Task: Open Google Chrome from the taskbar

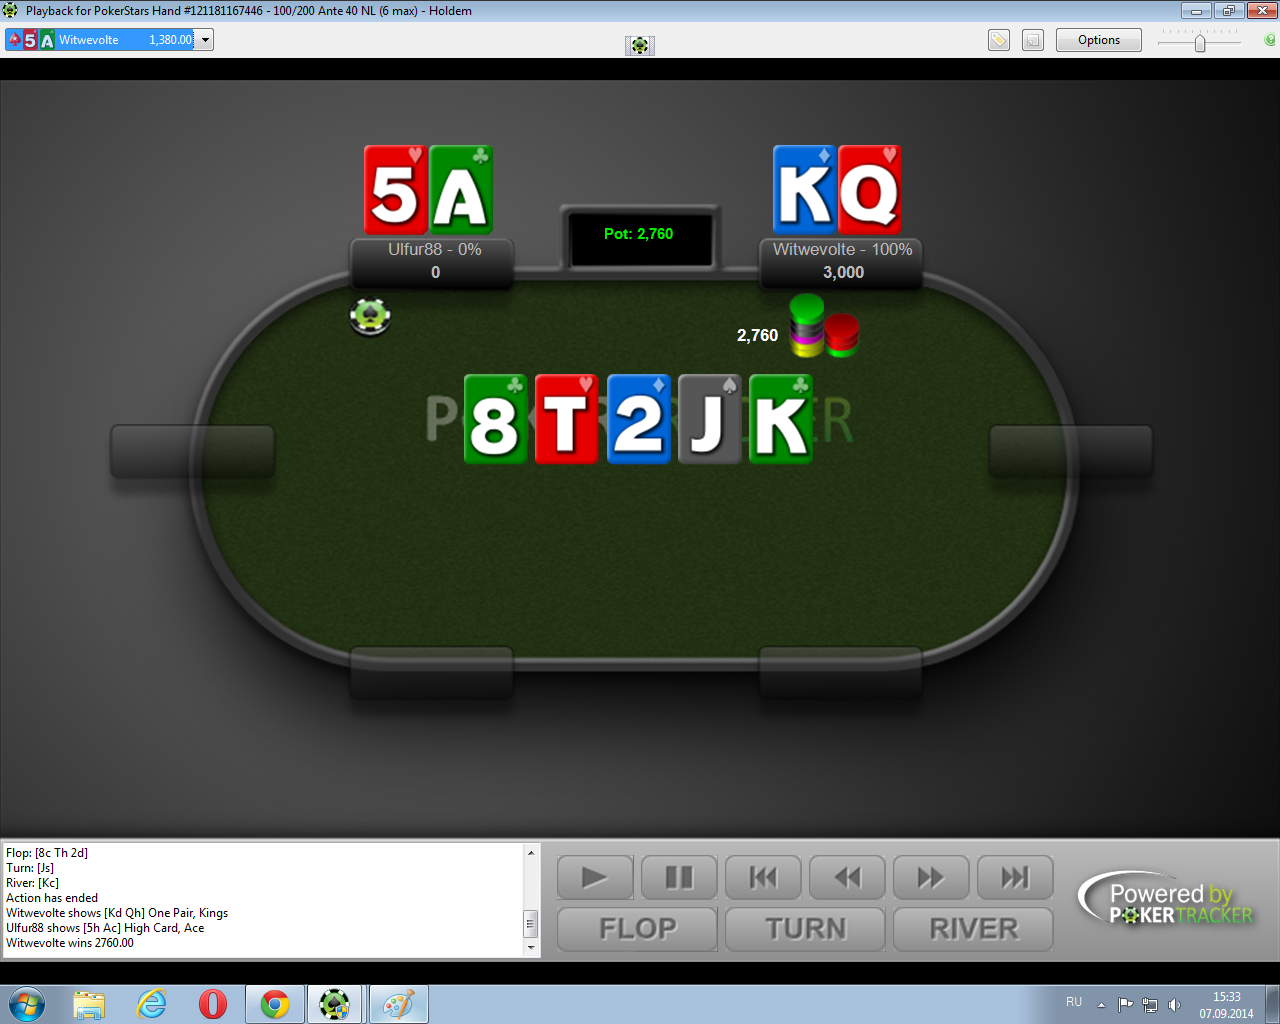Action: (275, 1004)
